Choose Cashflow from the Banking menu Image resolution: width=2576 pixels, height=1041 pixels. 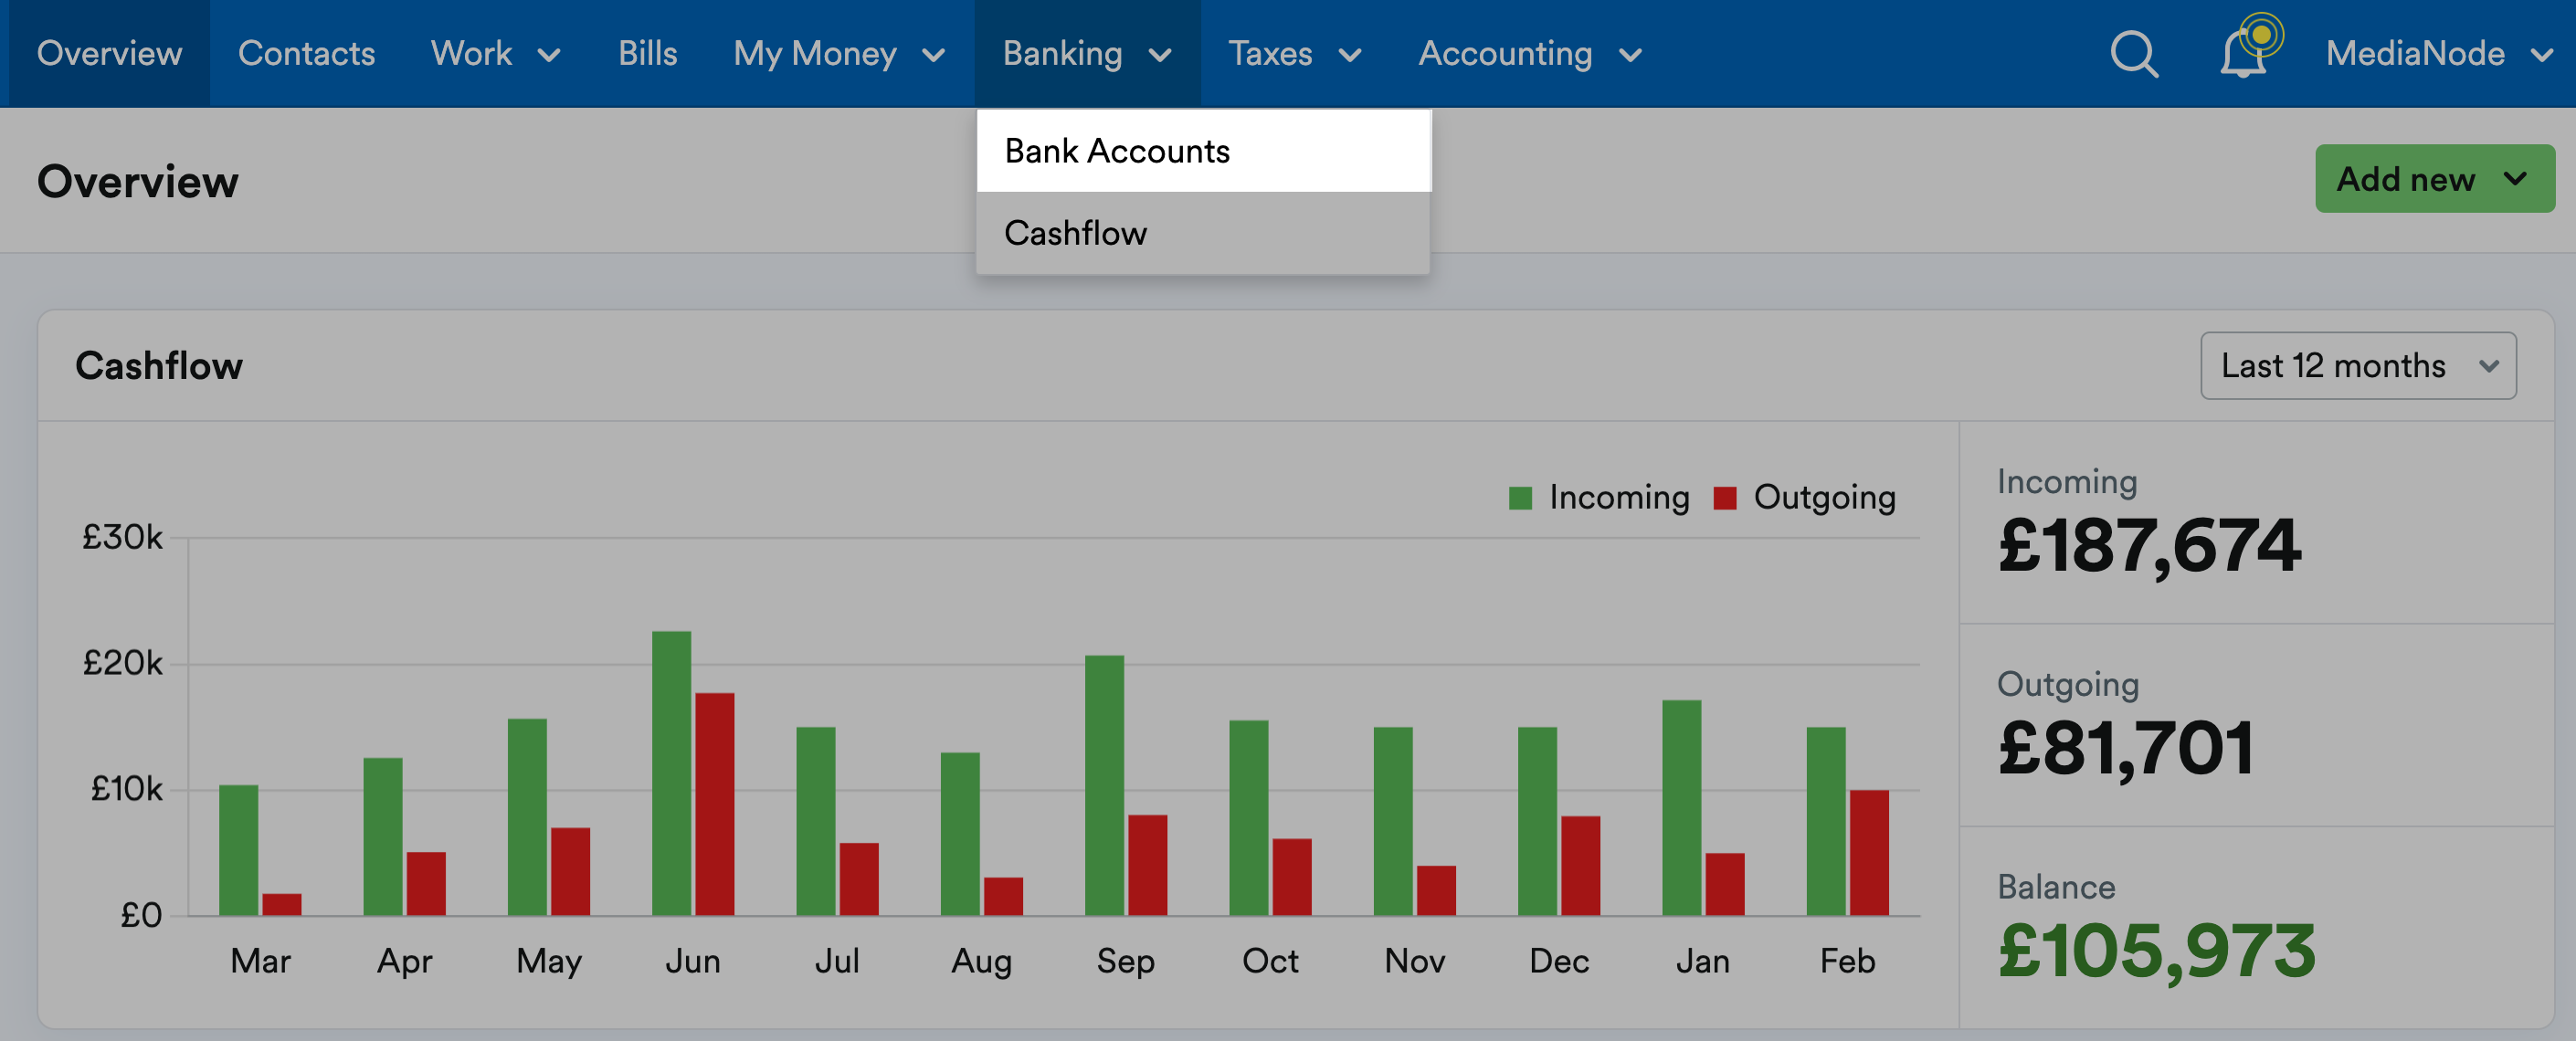point(1075,233)
